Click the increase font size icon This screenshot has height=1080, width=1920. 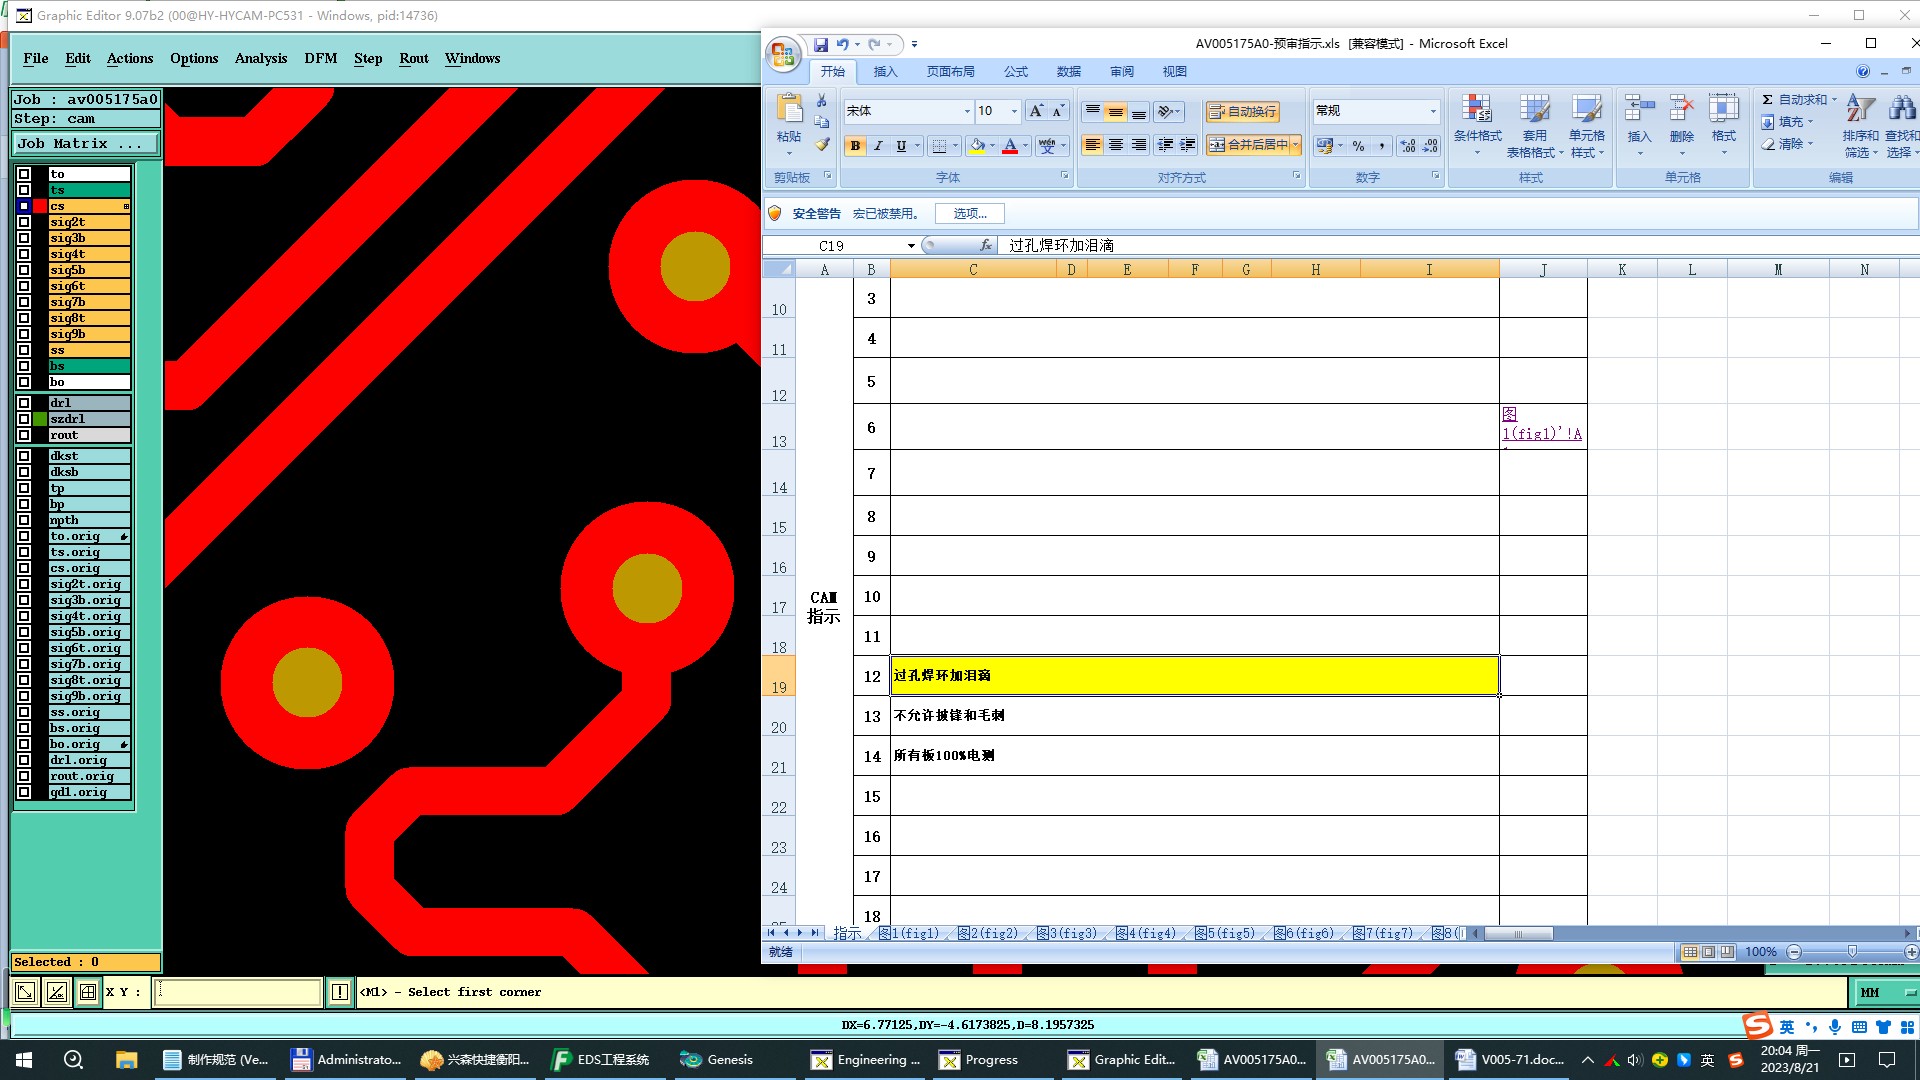1036,111
